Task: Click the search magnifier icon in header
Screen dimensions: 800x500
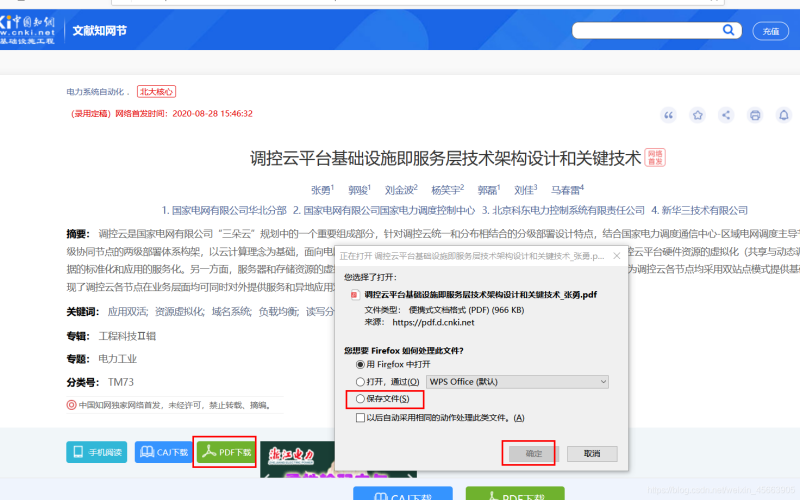Action: (728, 30)
